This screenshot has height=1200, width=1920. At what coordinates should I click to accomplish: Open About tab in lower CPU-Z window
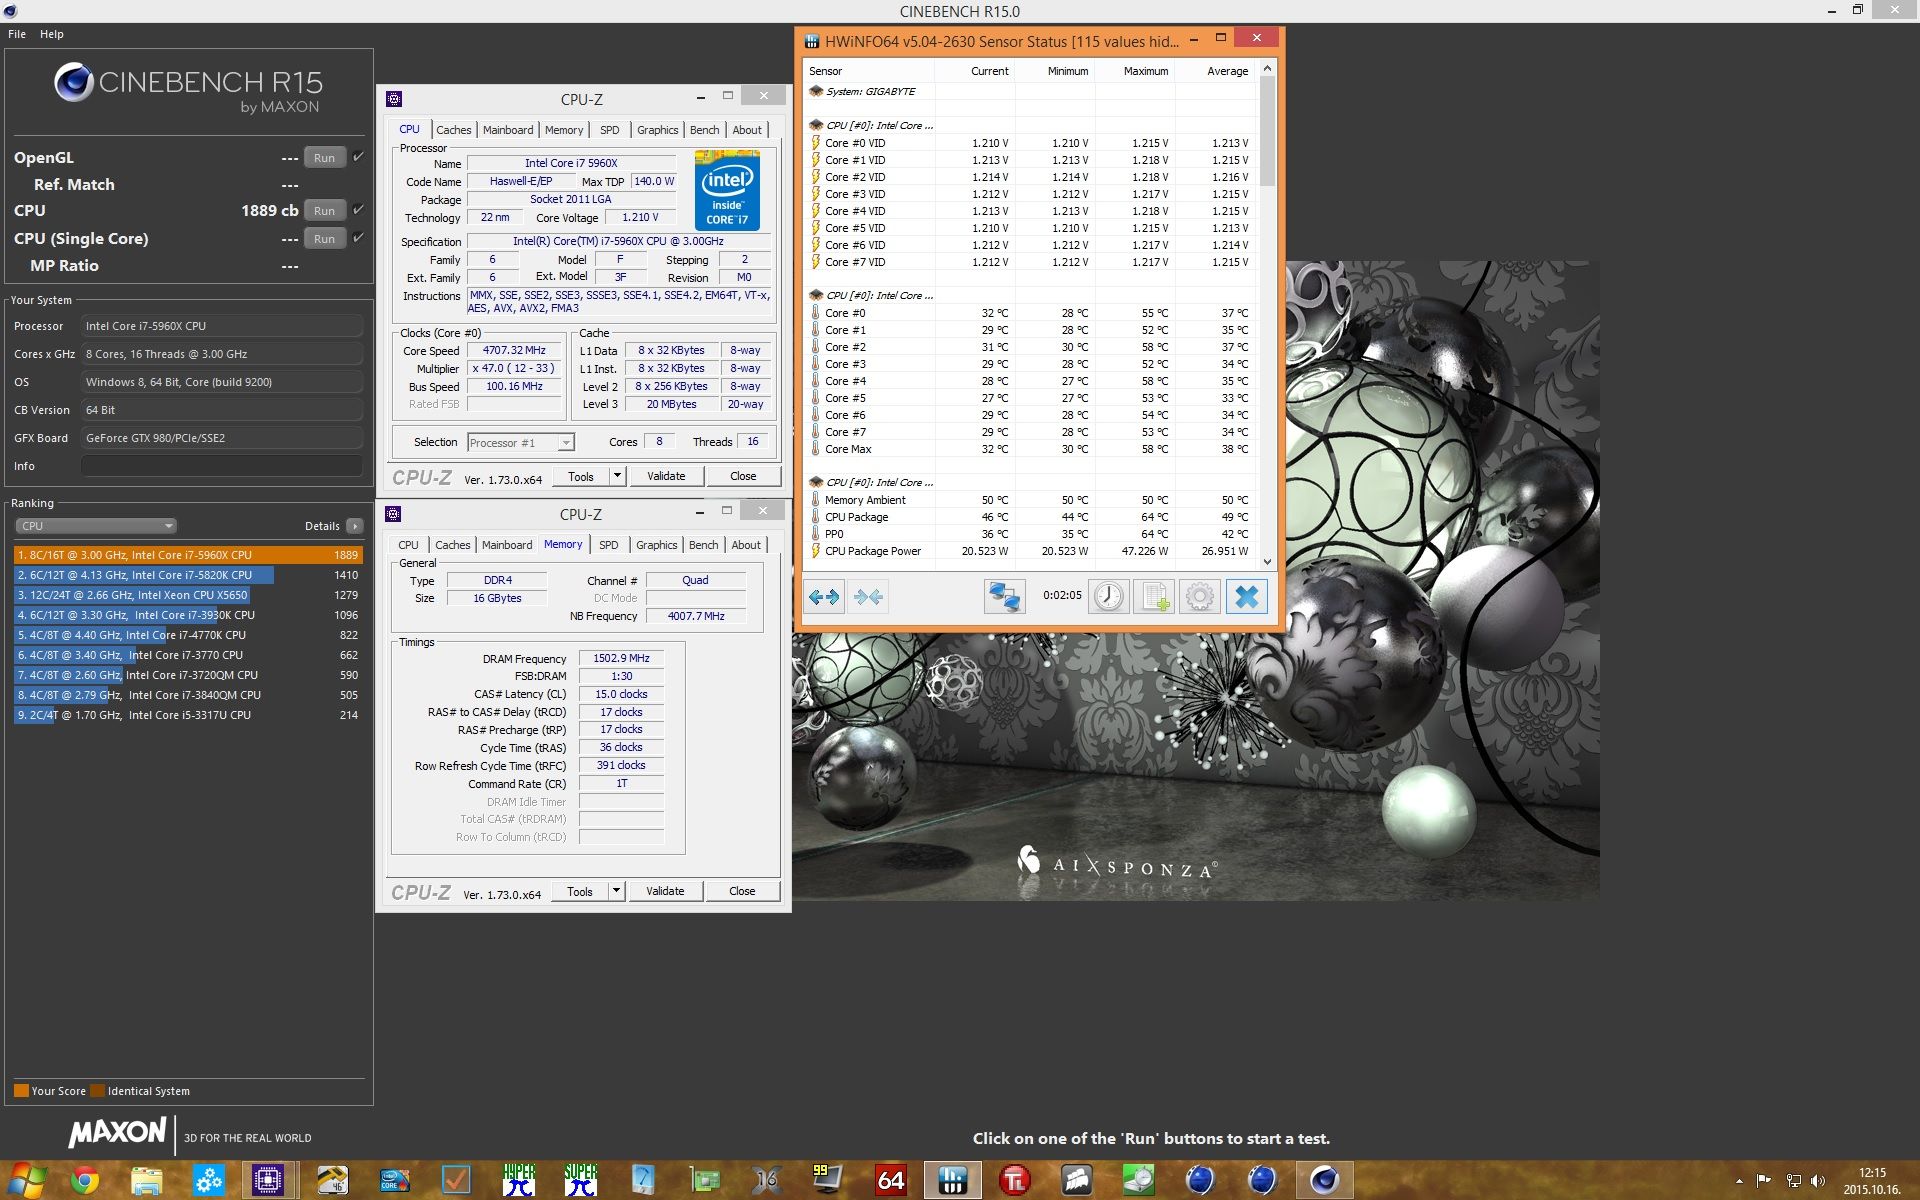(x=746, y=545)
